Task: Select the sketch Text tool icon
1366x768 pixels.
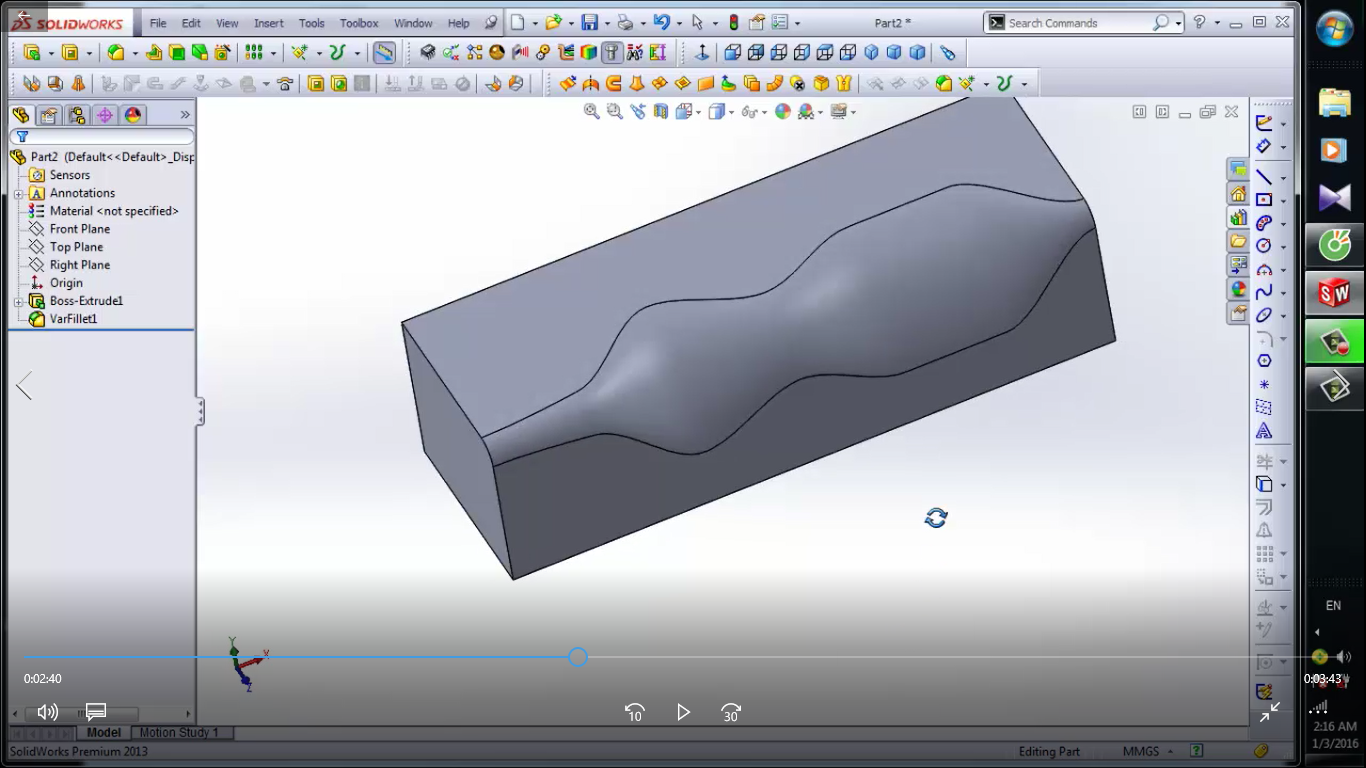Action: (1264, 431)
